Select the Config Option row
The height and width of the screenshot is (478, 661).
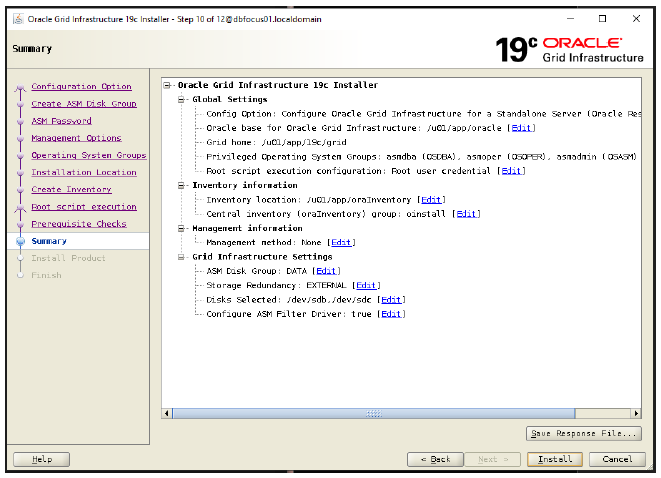423,114
